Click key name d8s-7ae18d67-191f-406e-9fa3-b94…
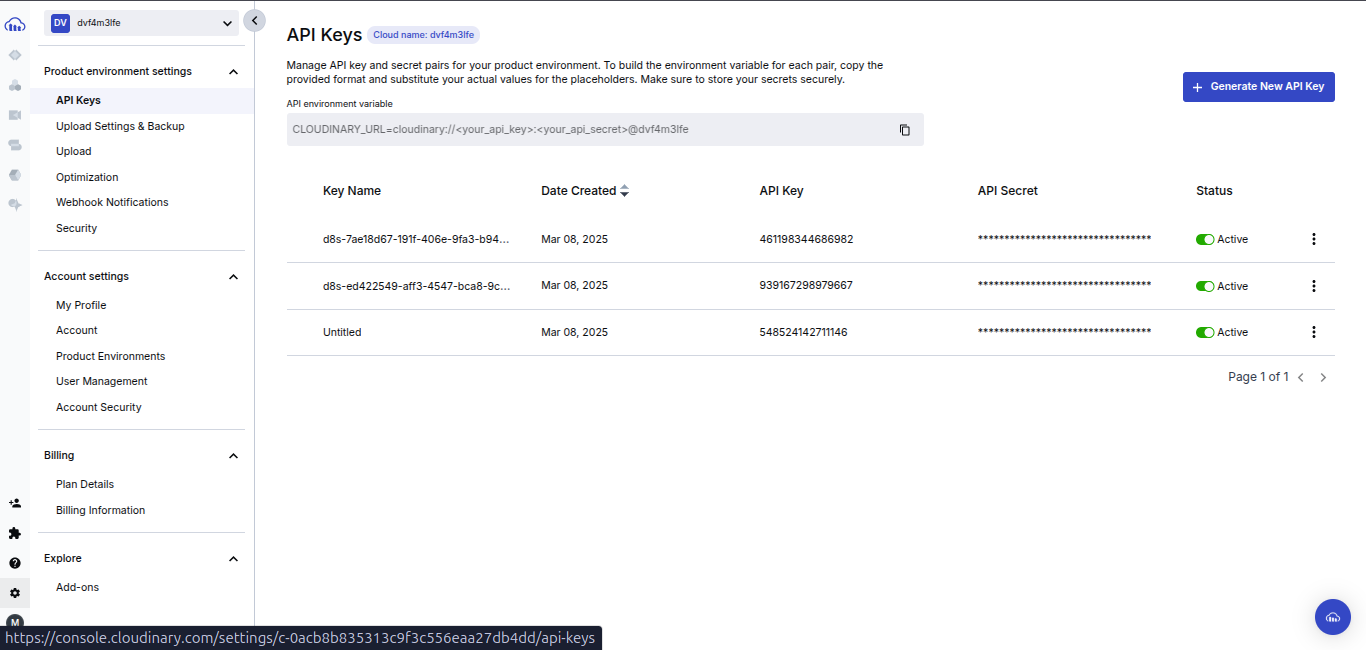This screenshot has width=1366, height=650. tap(416, 239)
